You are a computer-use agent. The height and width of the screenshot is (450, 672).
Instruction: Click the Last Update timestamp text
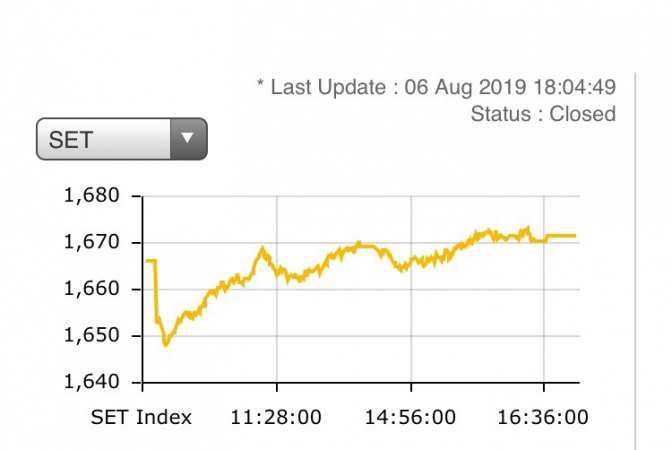436,87
